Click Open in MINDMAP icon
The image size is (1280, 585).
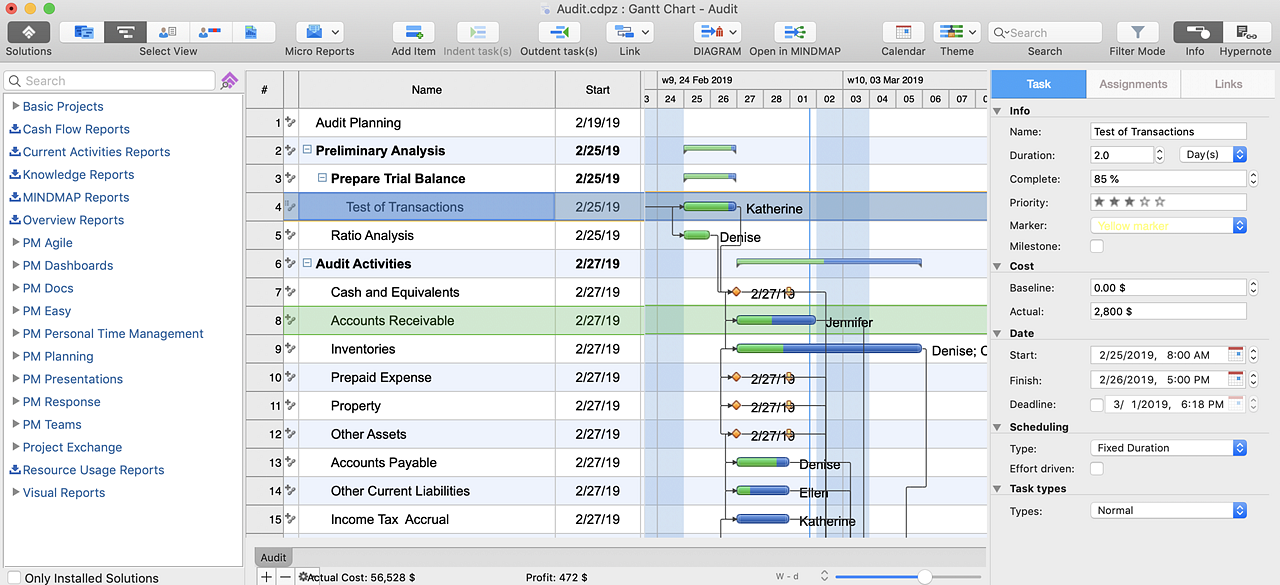coord(795,33)
